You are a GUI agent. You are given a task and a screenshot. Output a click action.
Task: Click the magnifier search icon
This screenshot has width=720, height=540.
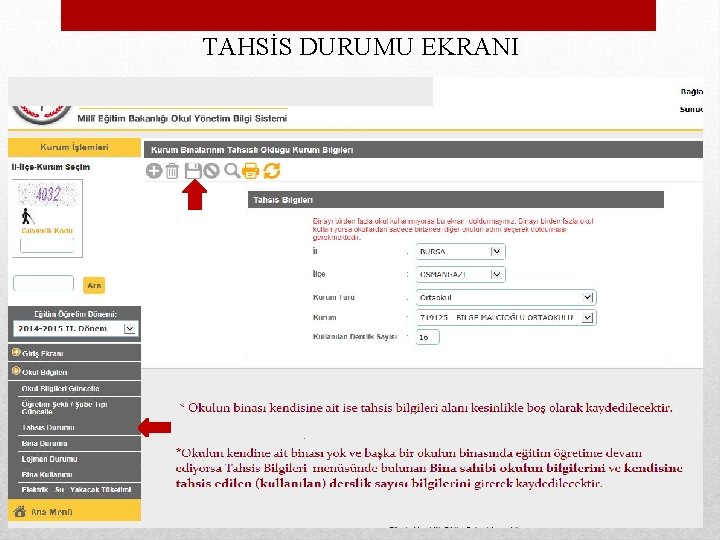pos(232,171)
